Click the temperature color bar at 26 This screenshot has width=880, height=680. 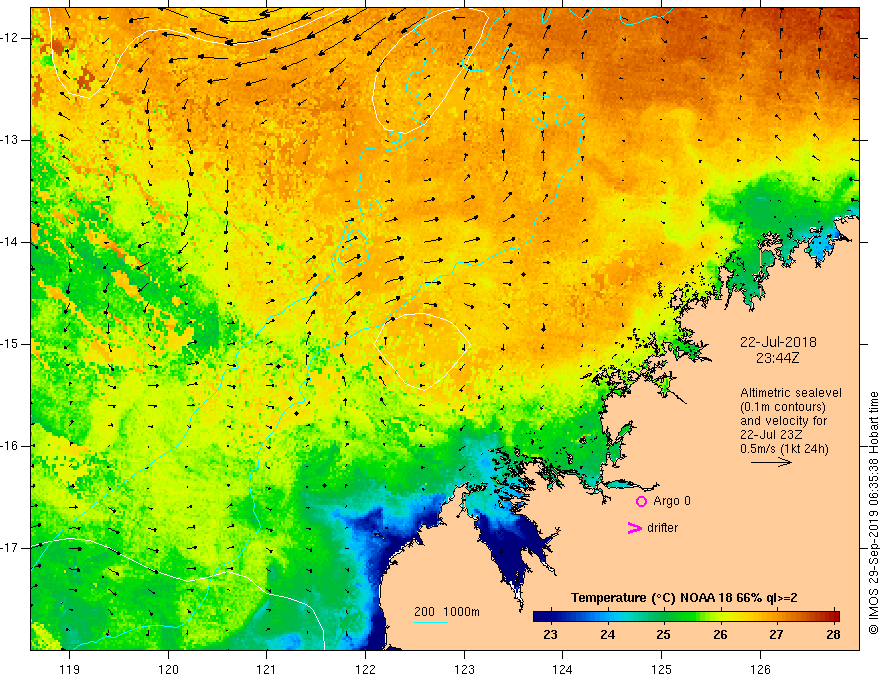(720, 616)
